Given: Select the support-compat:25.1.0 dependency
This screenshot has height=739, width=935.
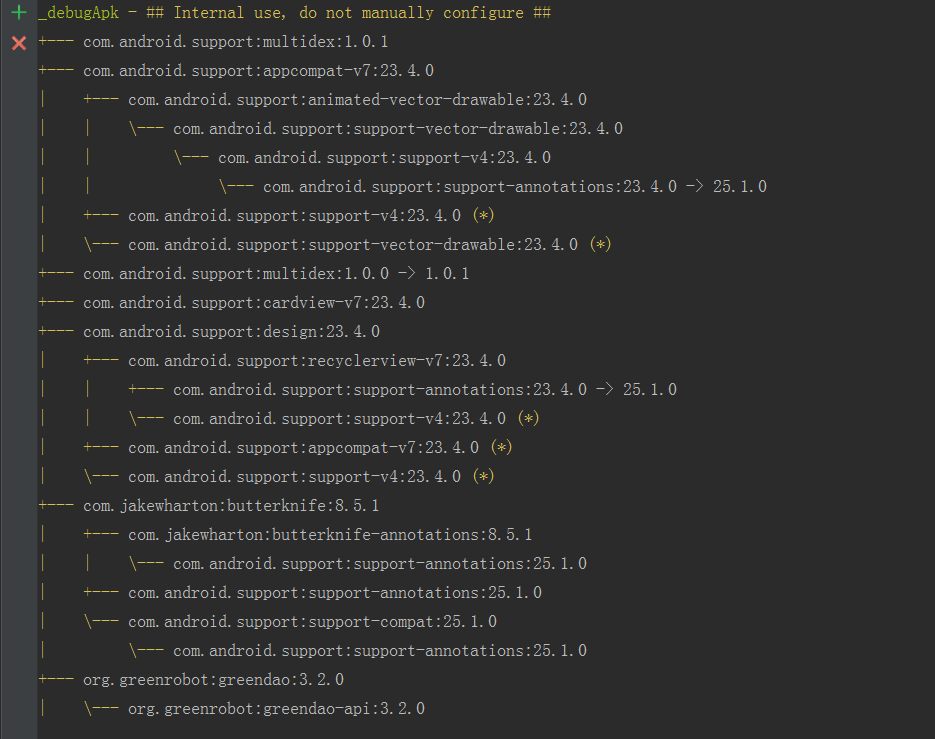Looking at the screenshot, I should 312,621.
